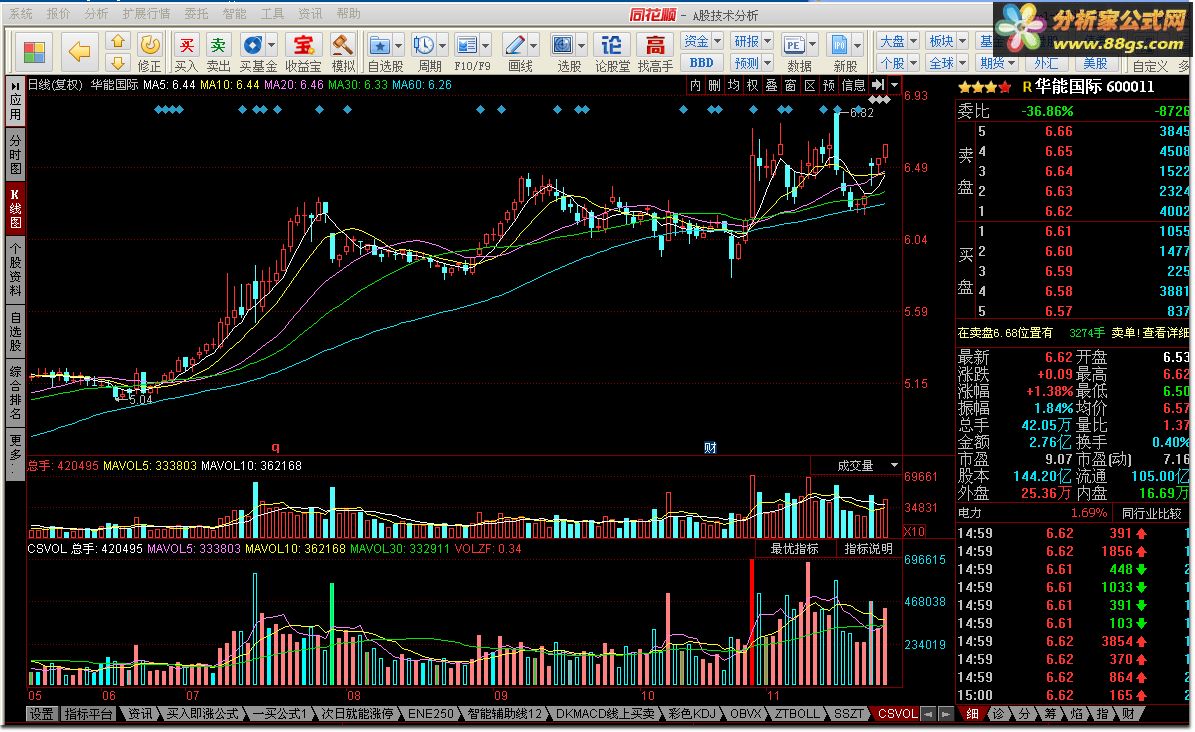Open the 委托 menu
The height and width of the screenshot is (732, 1195).
[196, 14]
